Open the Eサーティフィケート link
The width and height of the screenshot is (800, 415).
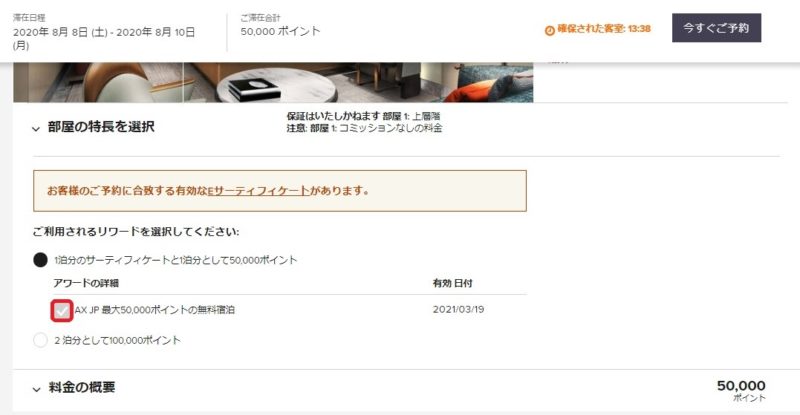point(259,191)
